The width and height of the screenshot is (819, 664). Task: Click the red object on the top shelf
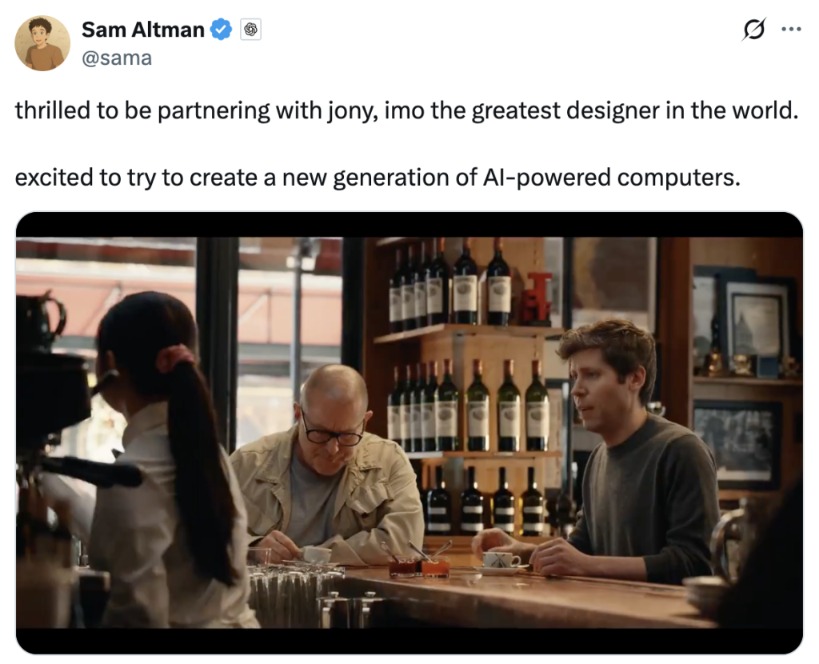point(535,298)
